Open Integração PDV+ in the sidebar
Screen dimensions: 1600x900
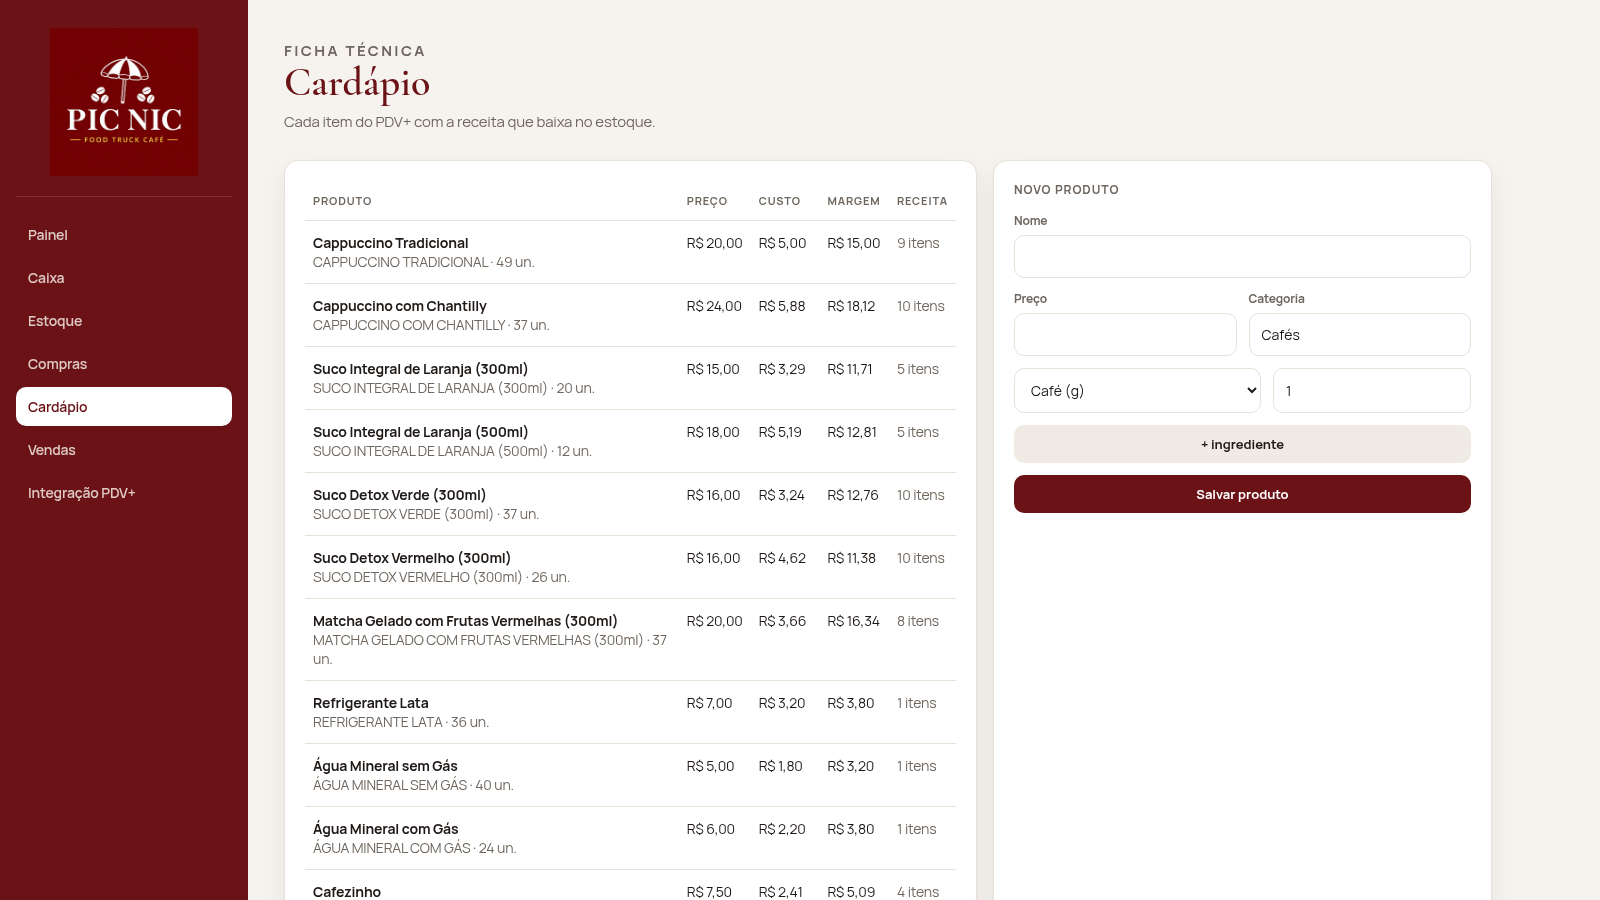(x=124, y=493)
